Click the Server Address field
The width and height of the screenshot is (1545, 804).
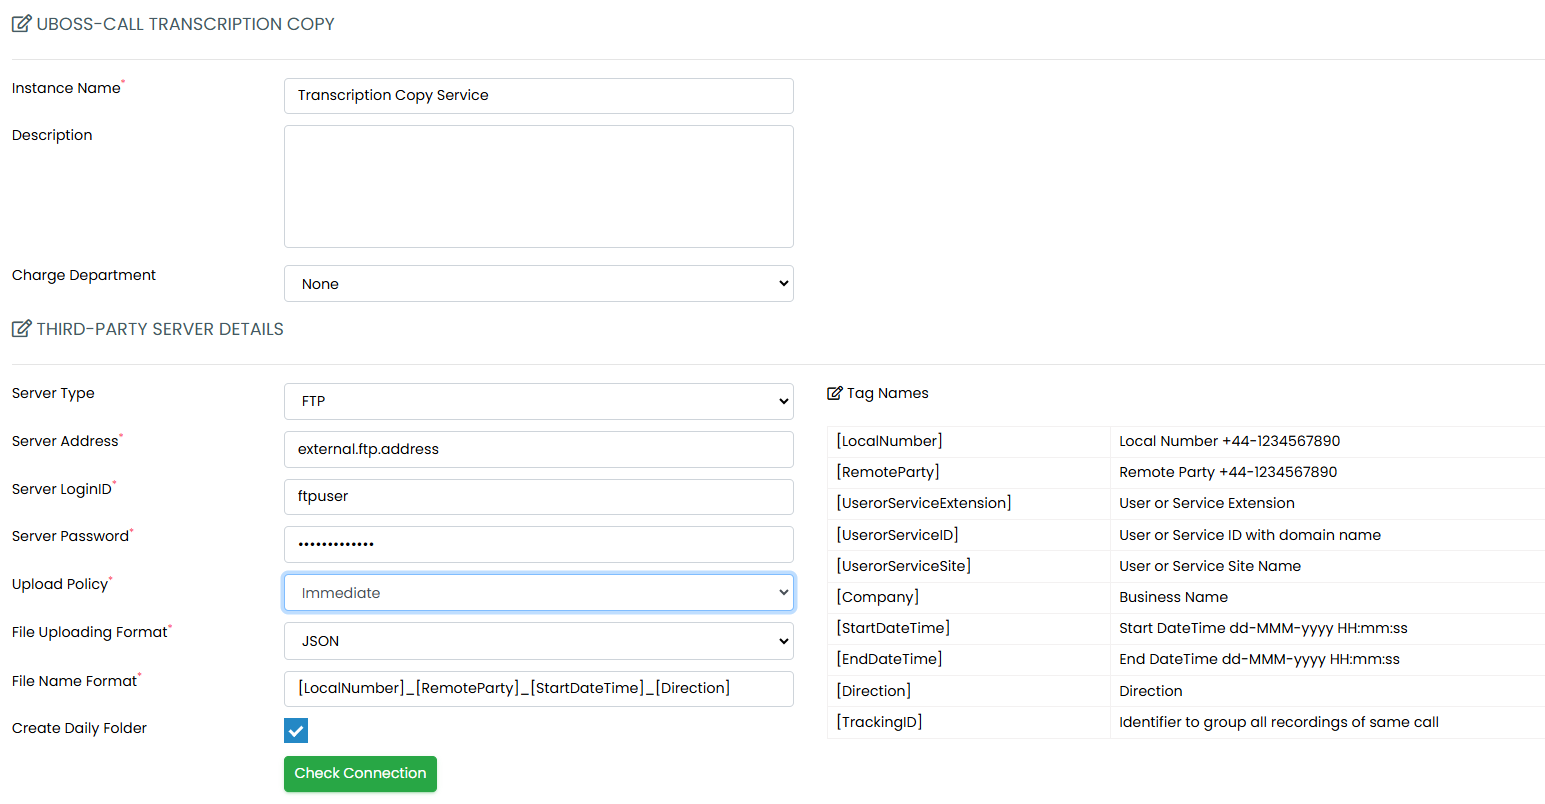click(539, 449)
